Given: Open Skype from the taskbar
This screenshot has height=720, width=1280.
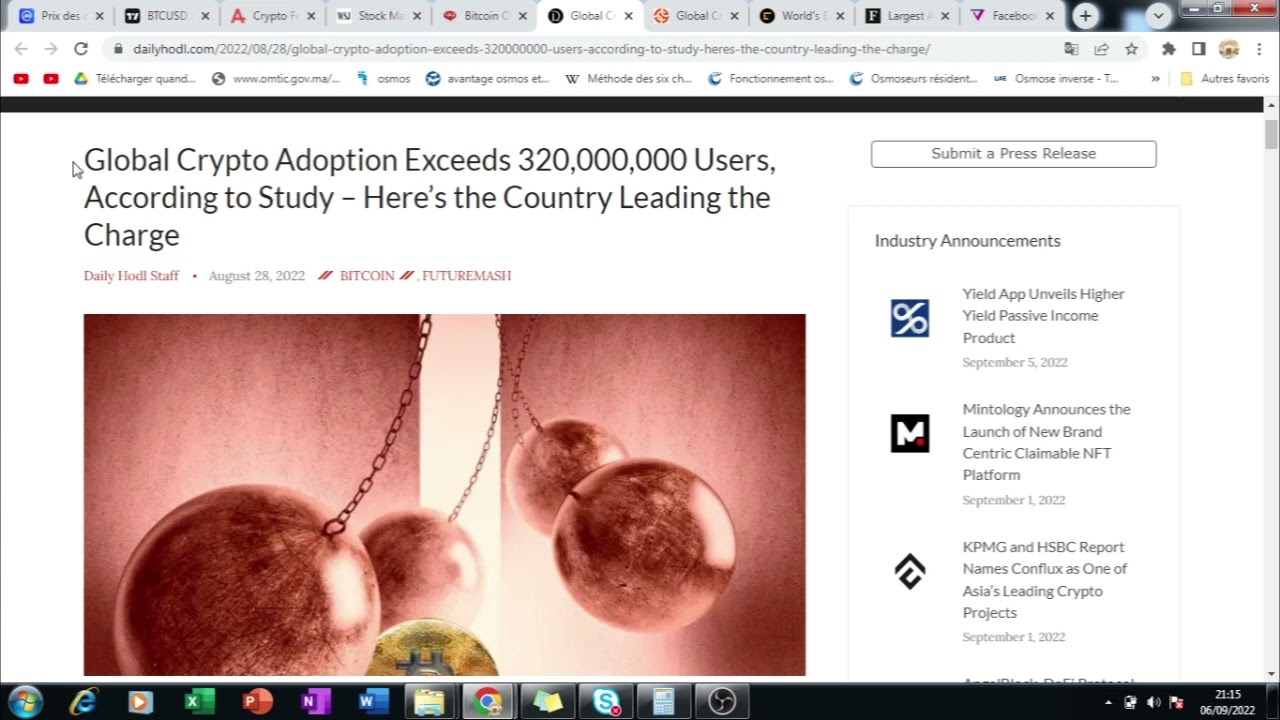Looking at the screenshot, I should pyautogui.click(x=606, y=702).
